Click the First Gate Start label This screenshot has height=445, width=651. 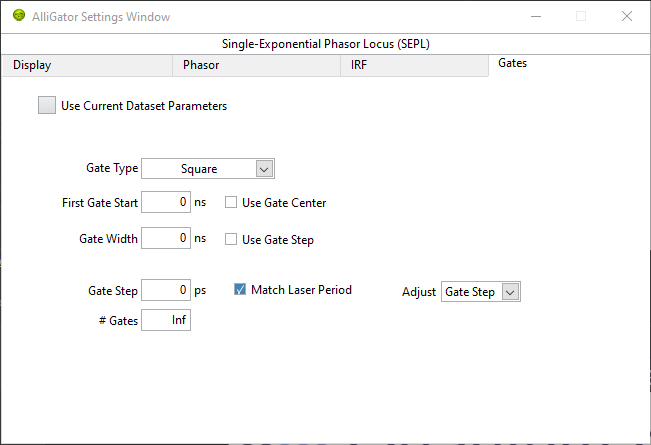click(x=100, y=203)
